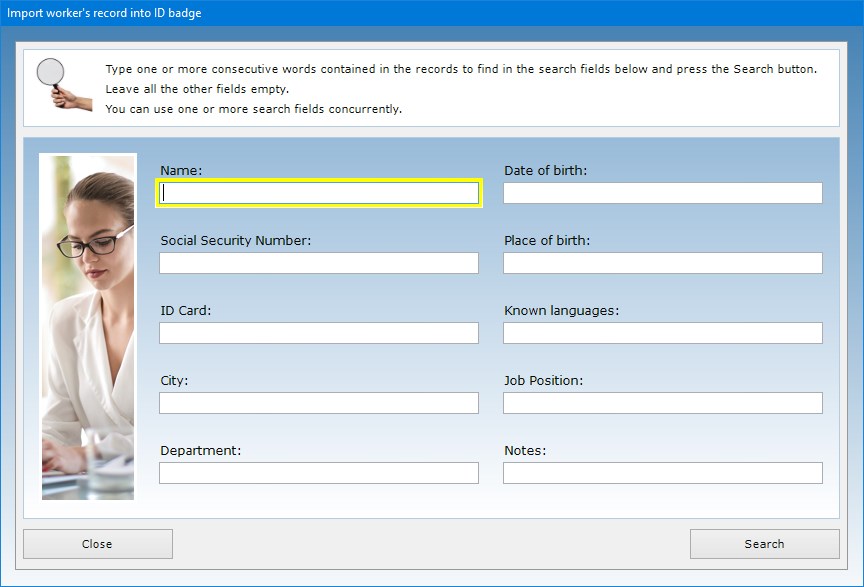Screen dimensions: 864x587
Task: Click inside the Job Position field
Action: click(662, 403)
